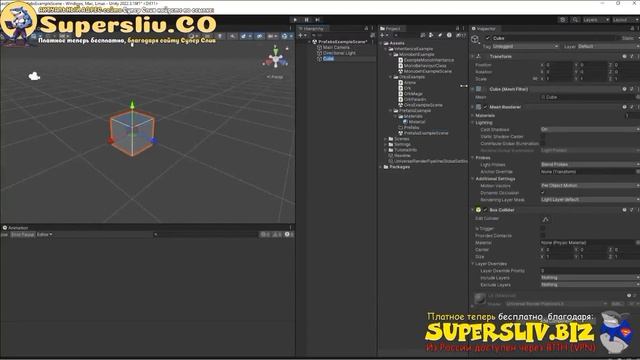Click the scene orientation gizmo
640x360 pixels.
(x=276, y=60)
